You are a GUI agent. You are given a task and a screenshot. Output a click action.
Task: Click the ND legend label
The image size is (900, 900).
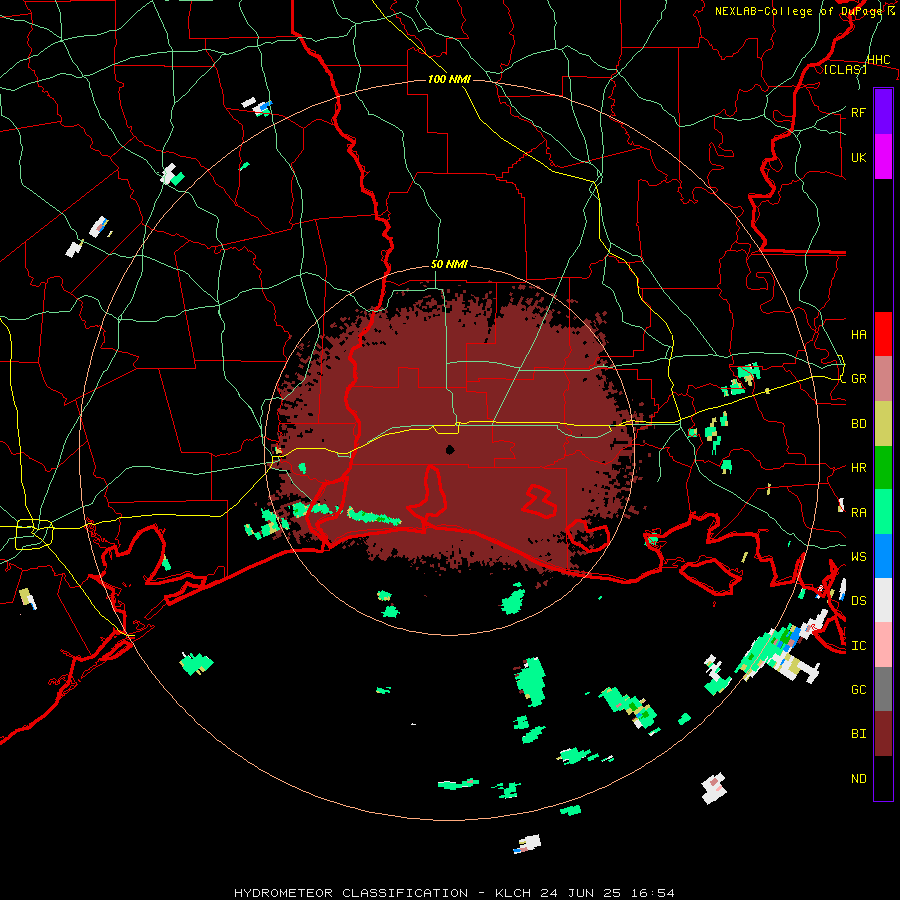point(859,779)
